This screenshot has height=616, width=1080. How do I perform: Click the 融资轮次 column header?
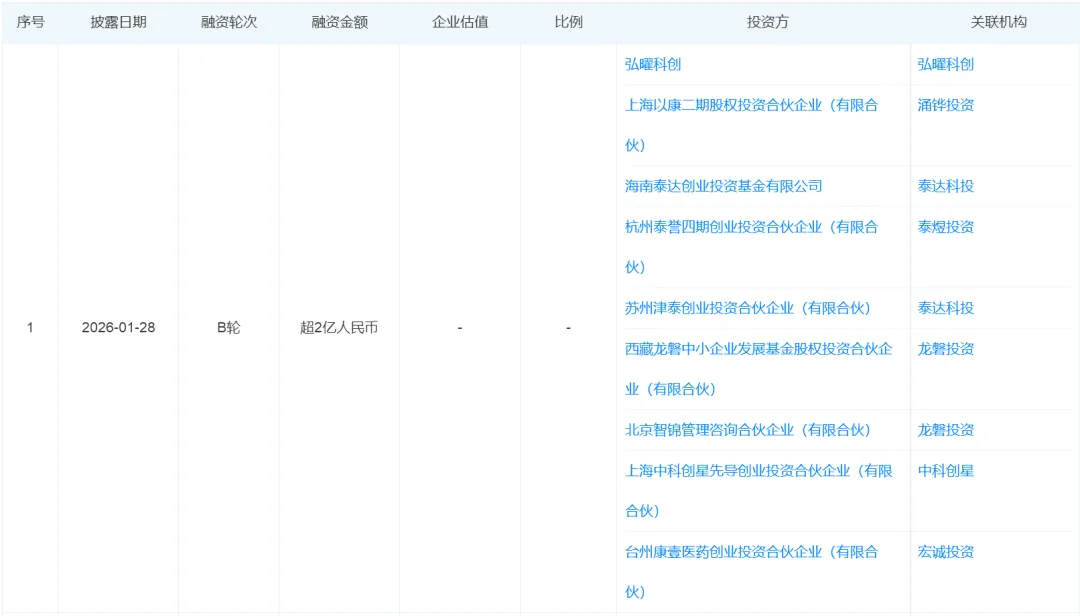[x=229, y=22]
